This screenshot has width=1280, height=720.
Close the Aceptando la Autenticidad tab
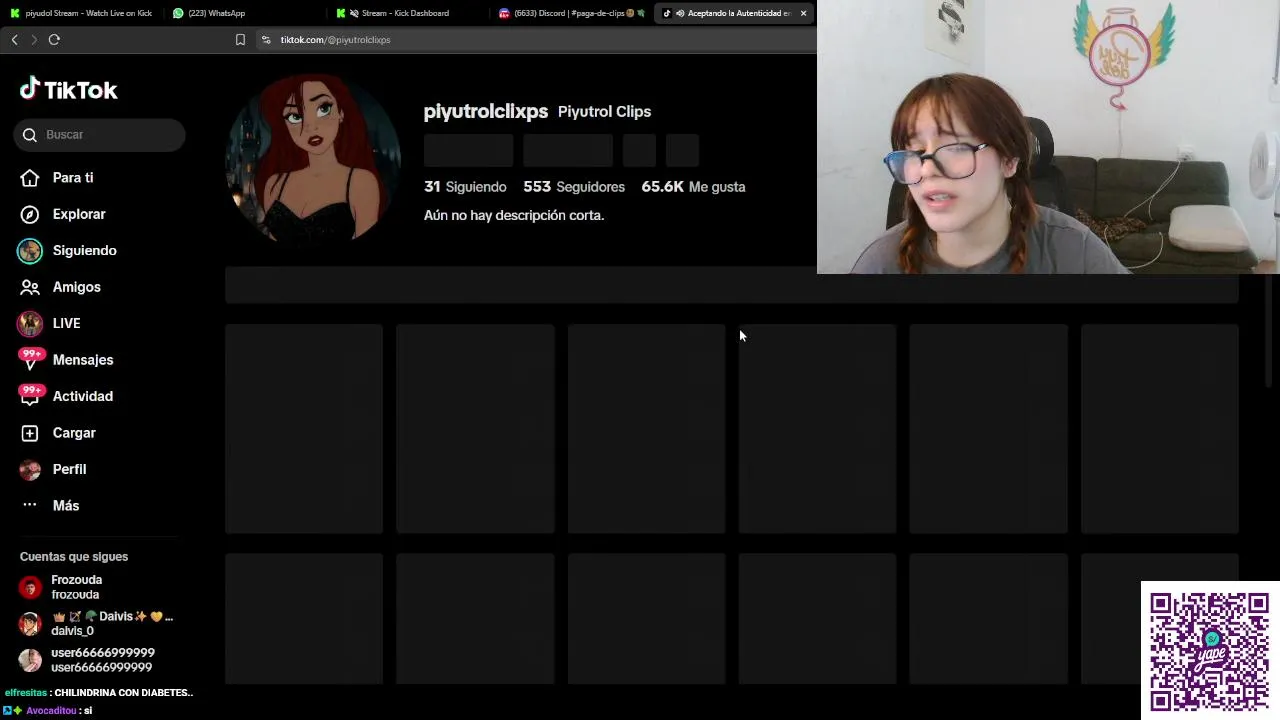click(x=803, y=13)
